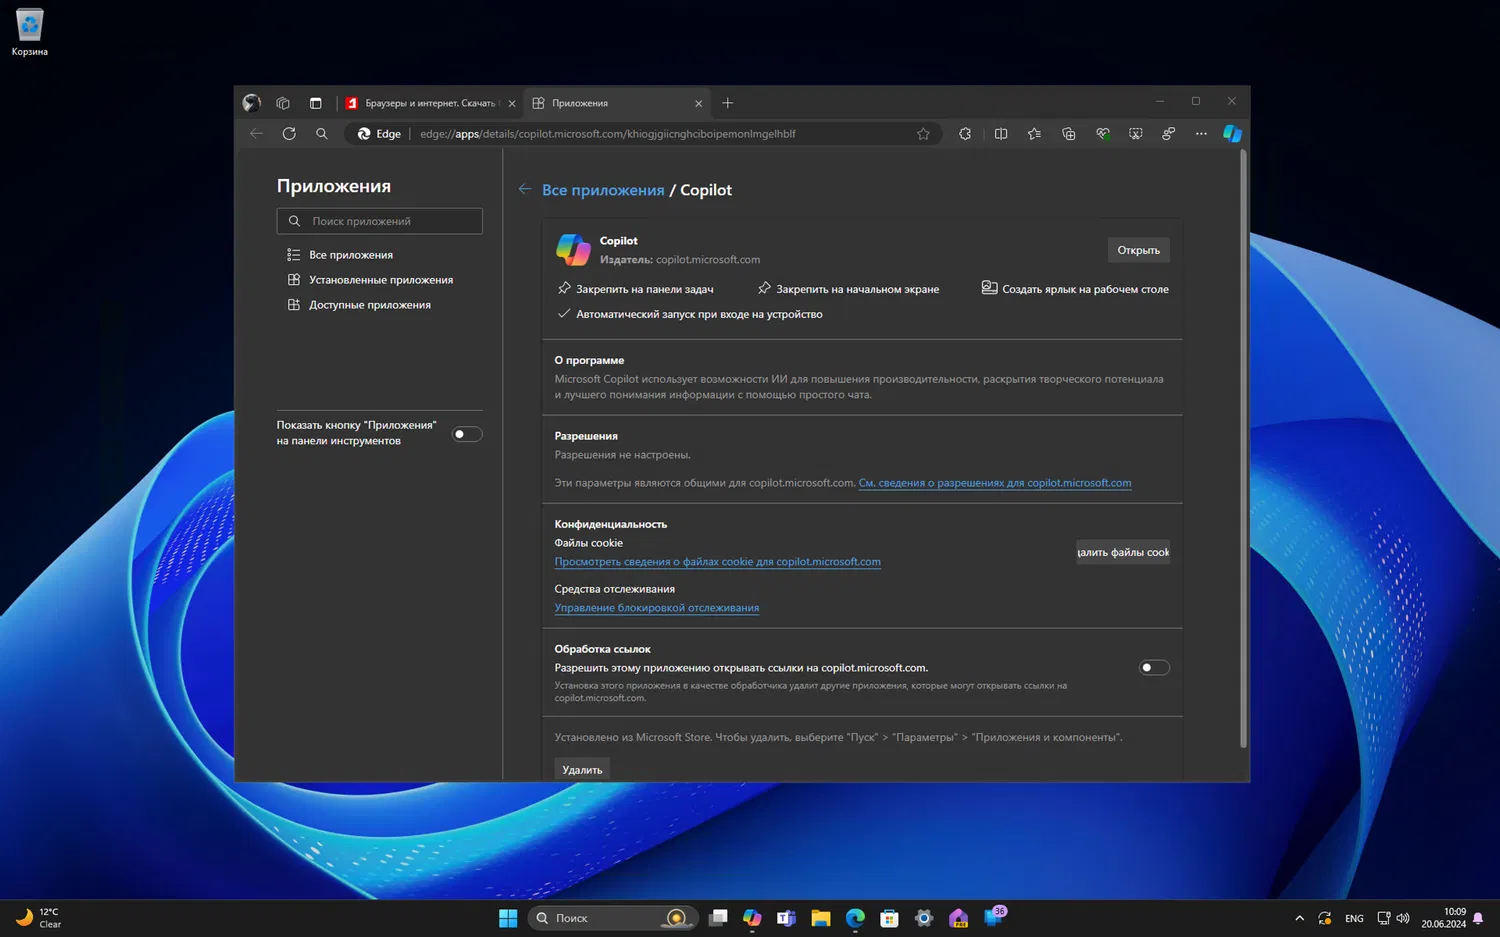The image size is (1500, 937).
Task: Open the house-shaped app icon in the taskbar
Action: pyautogui.click(x=958, y=918)
